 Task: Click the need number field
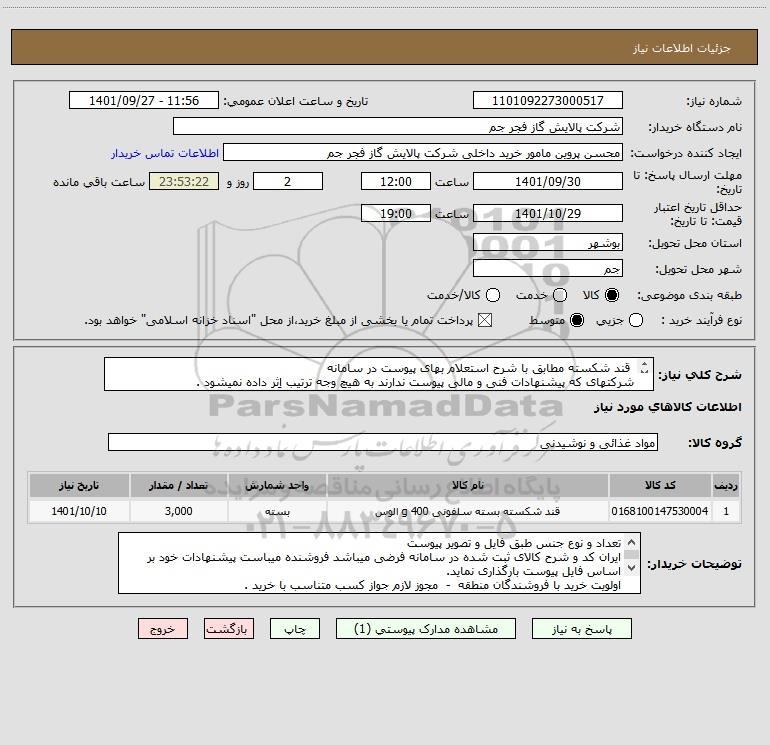[x=548, y=101]
